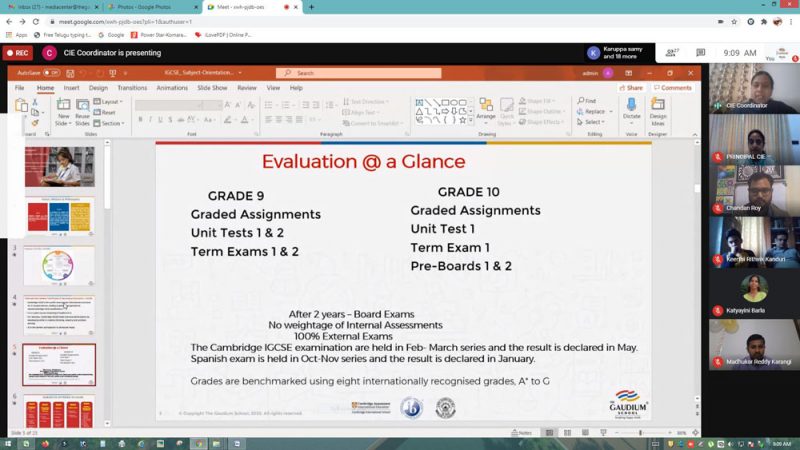800x450 pixels.
Task: Switch to the Design ribbon tab
Action: click(98, 88)
